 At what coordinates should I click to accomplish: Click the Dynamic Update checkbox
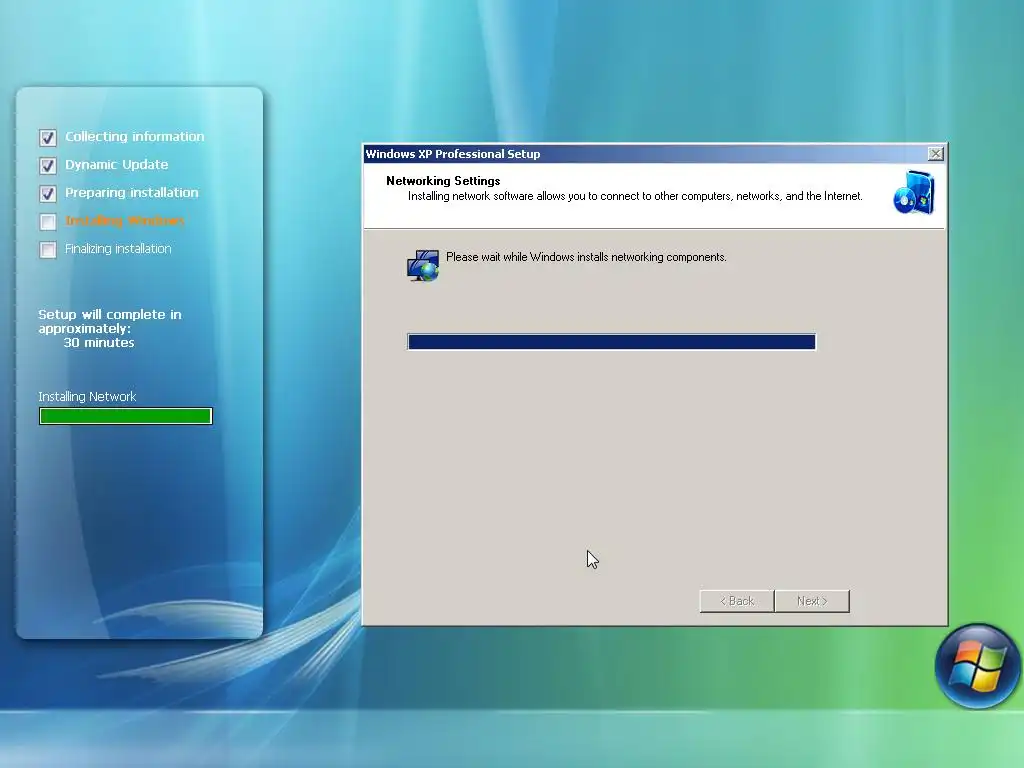(48, 165)
